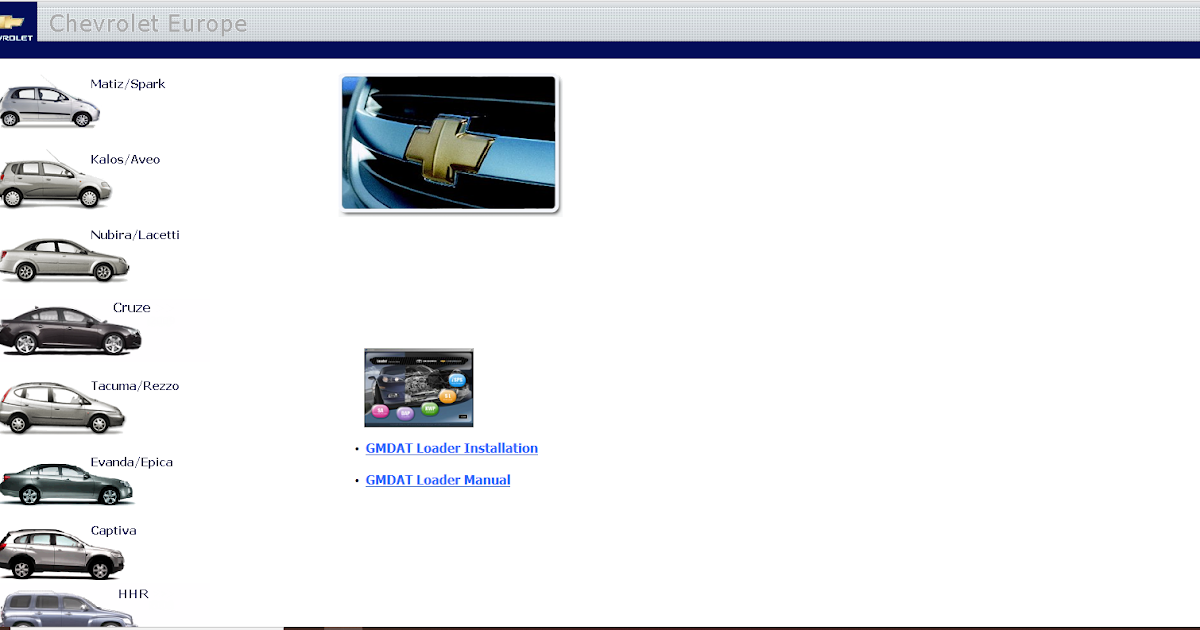Select the HHR car image
The height and width of the screenshot is (630, 1200).
point(68,611)
